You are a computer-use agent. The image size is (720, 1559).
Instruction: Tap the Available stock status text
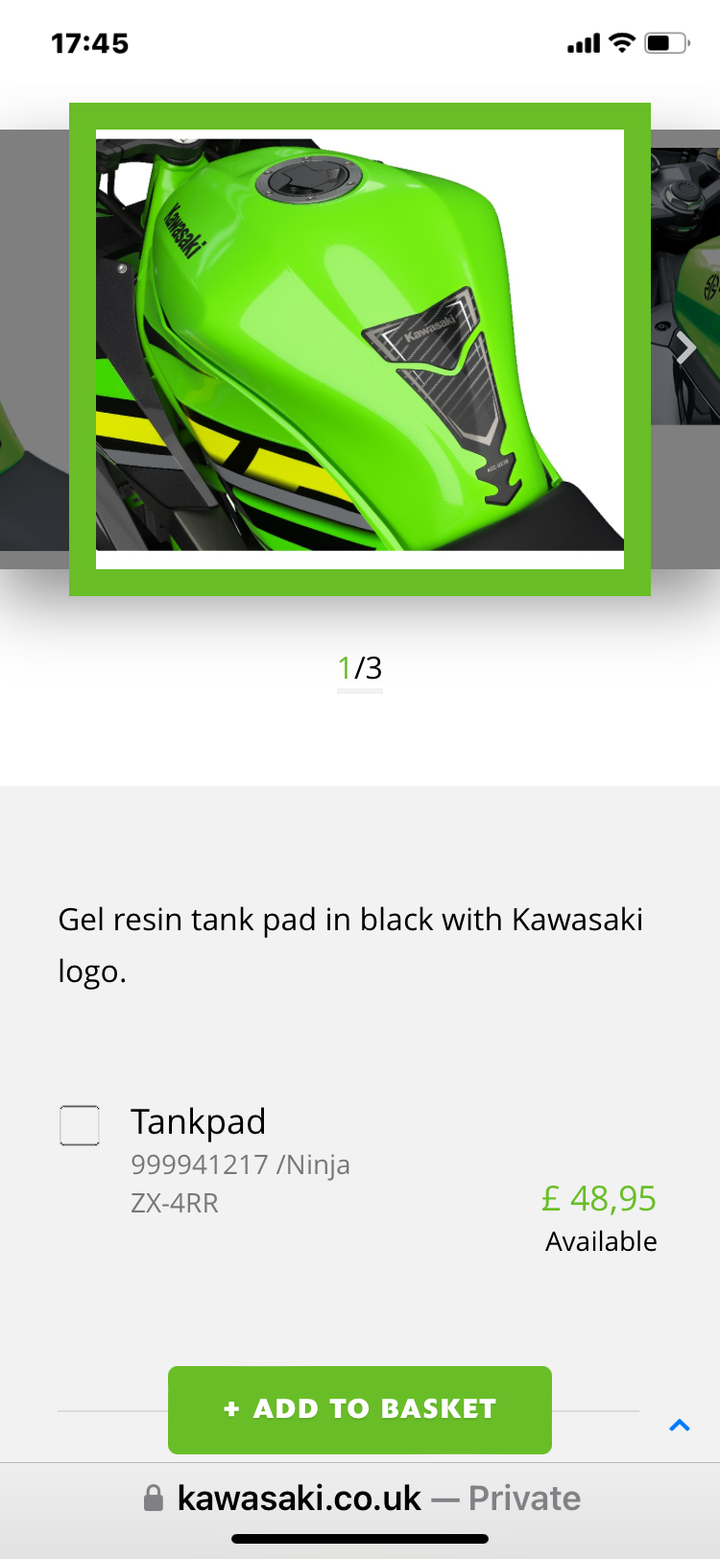(x=601, y=1241)
